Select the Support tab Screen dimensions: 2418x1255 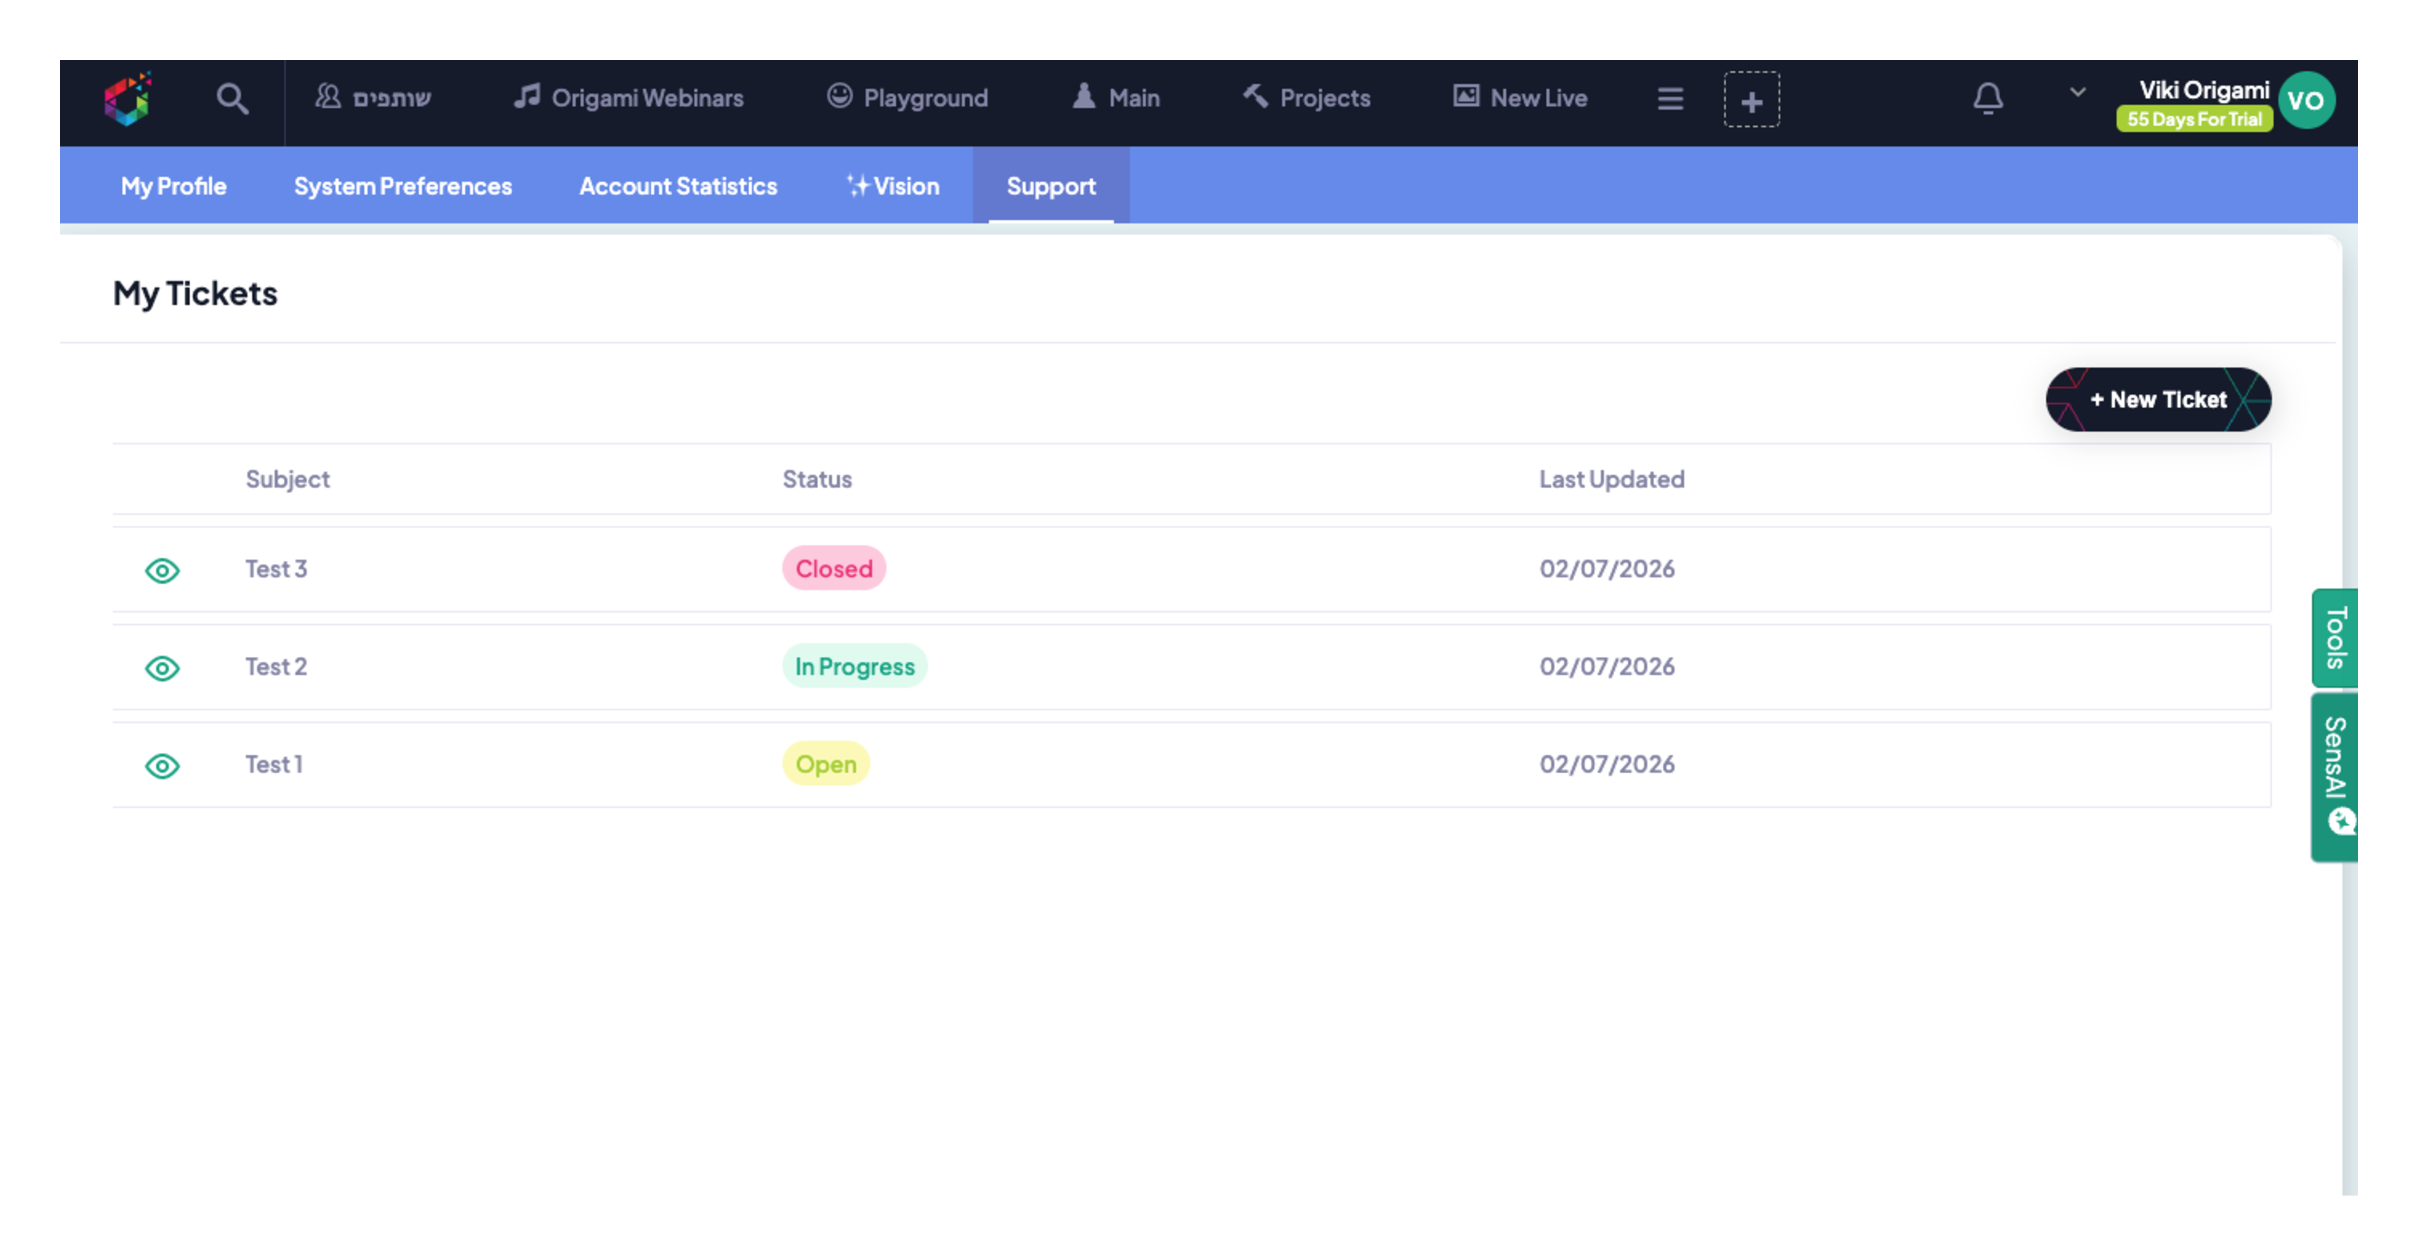(1051, 186)
